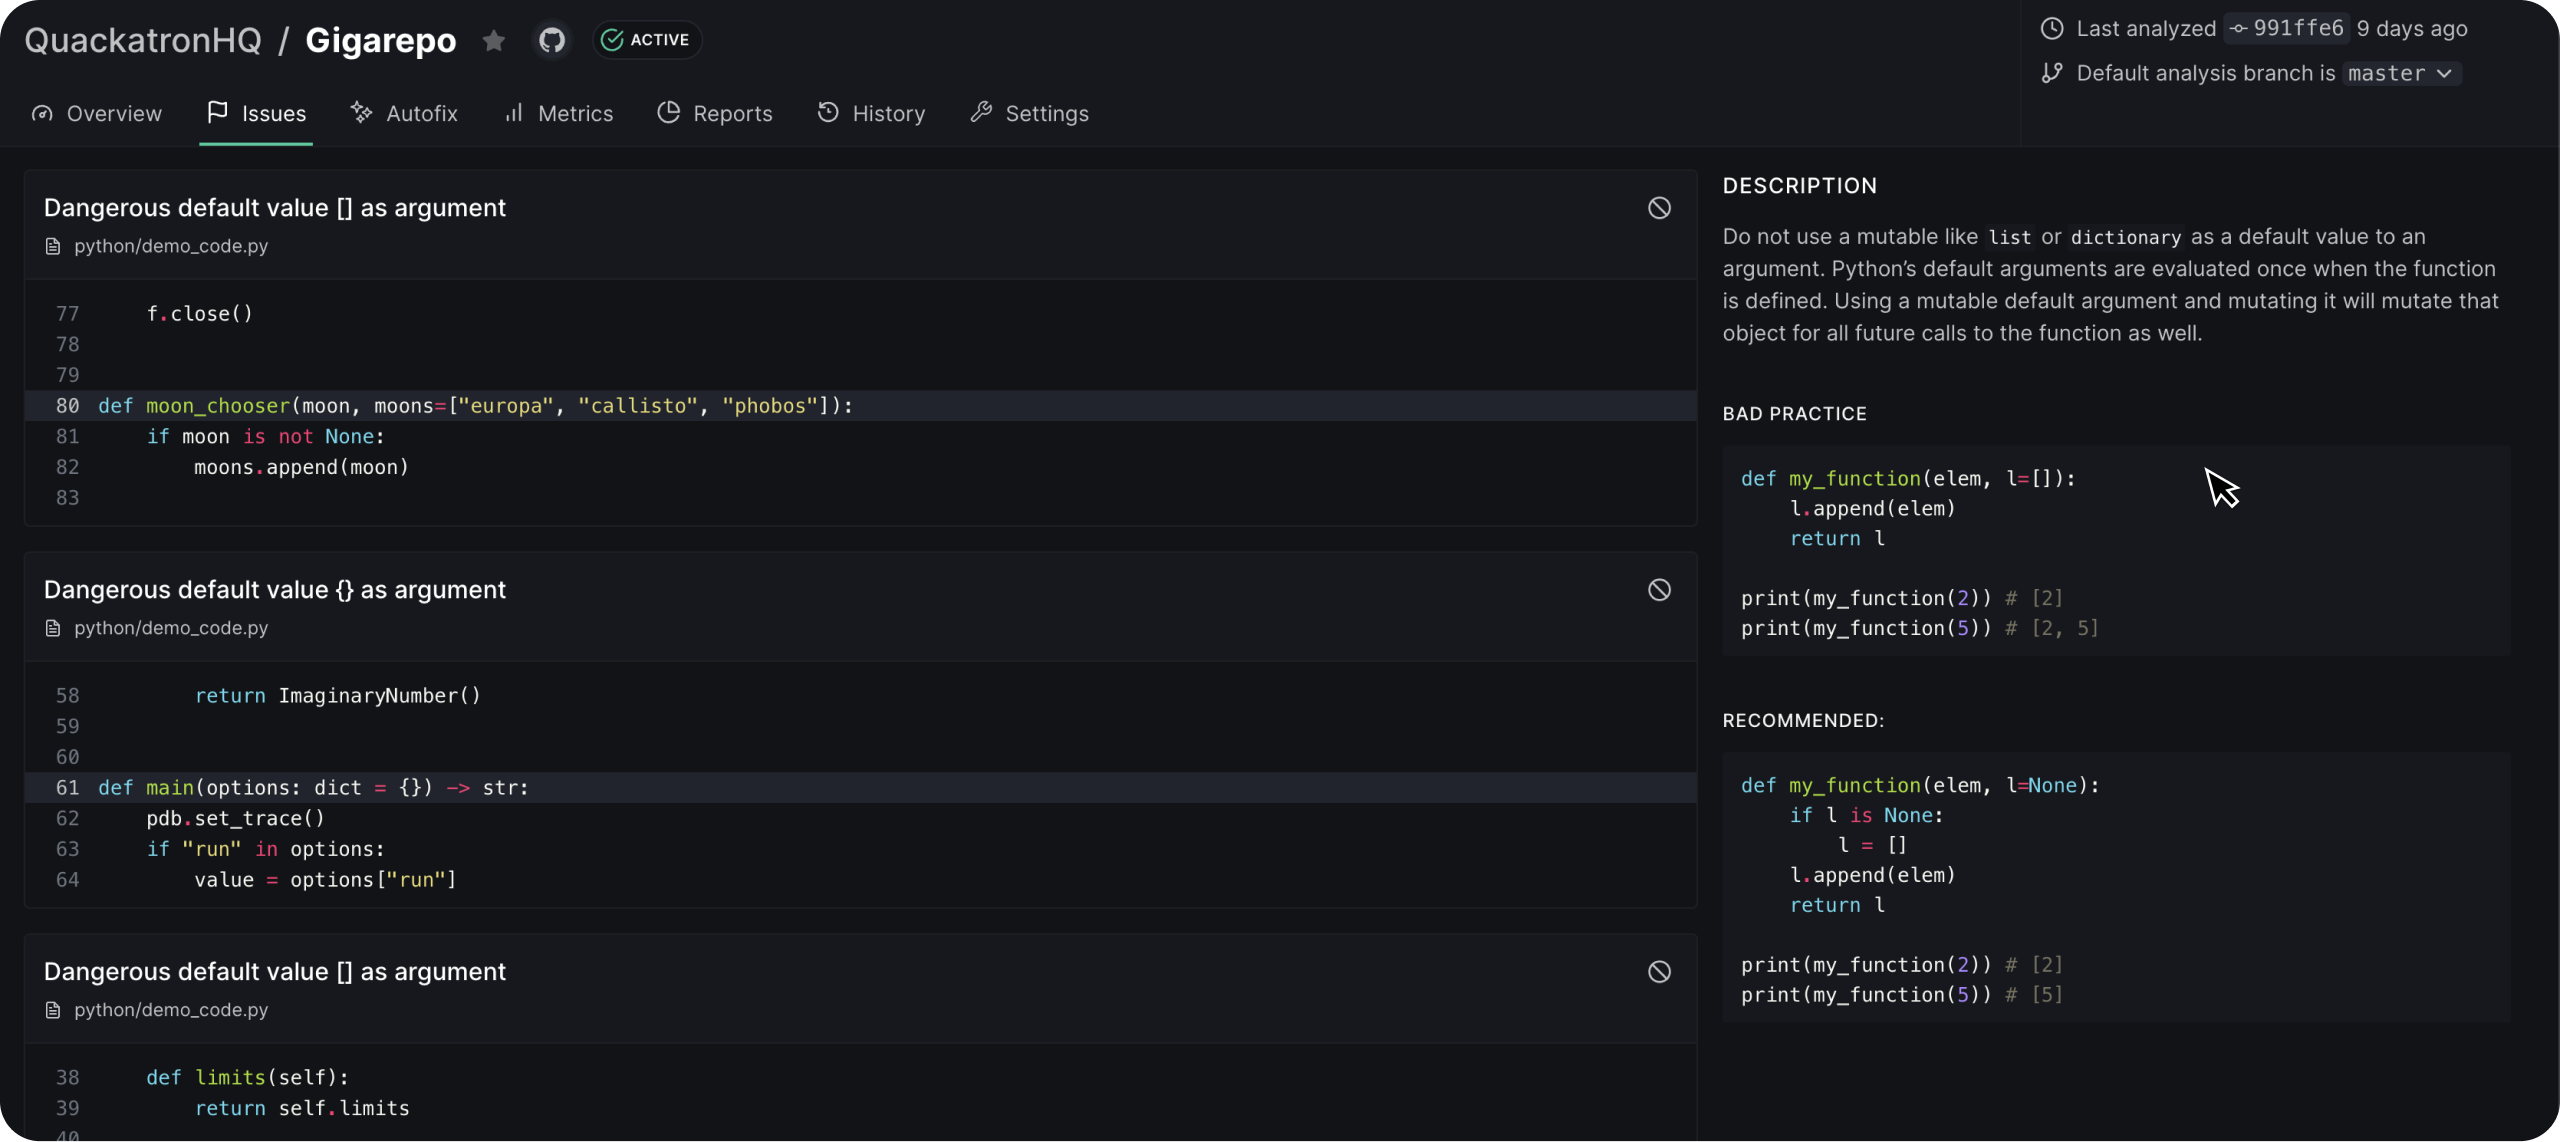Open the GitHub repository icon link
Image resolution: width=2560 pixels, height=1142 pixels.
(552, 41)
